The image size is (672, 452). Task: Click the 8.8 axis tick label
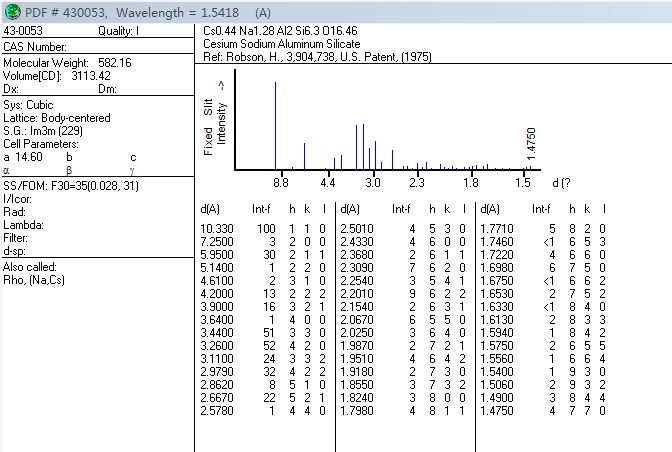281,183
